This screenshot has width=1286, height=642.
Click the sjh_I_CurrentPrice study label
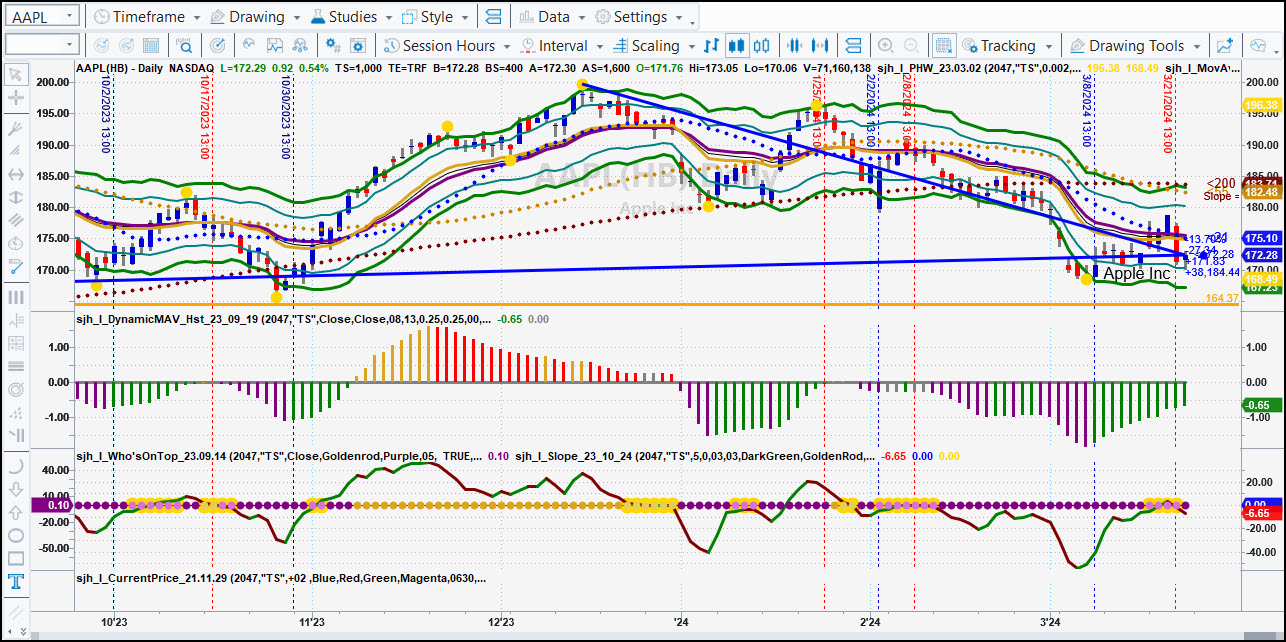point(282,578)
